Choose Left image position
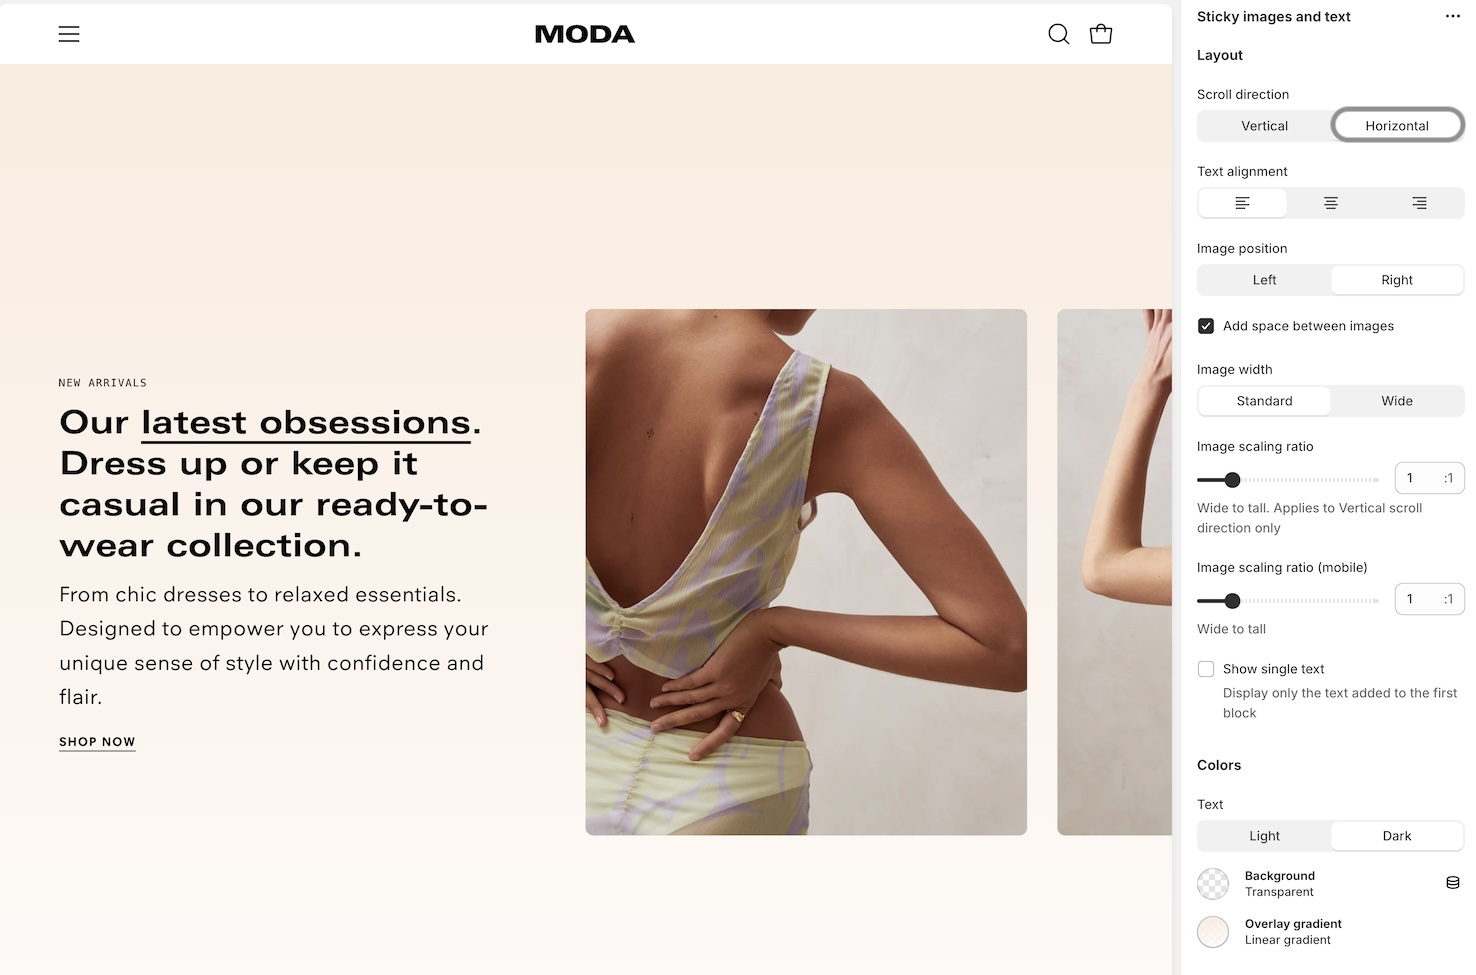Viewport: 1476px width, 975px height. pyautogui.click(x=1264, y=280)
